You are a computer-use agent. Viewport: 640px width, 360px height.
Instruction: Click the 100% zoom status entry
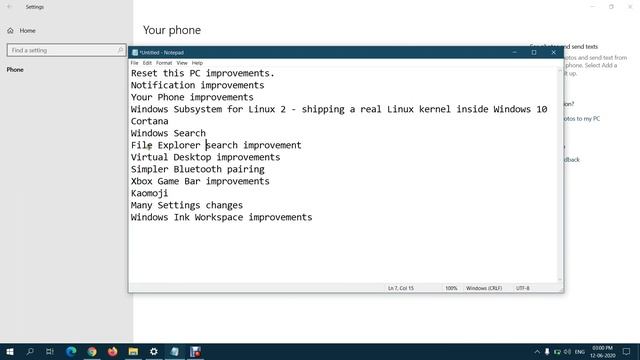click(451, 288)
